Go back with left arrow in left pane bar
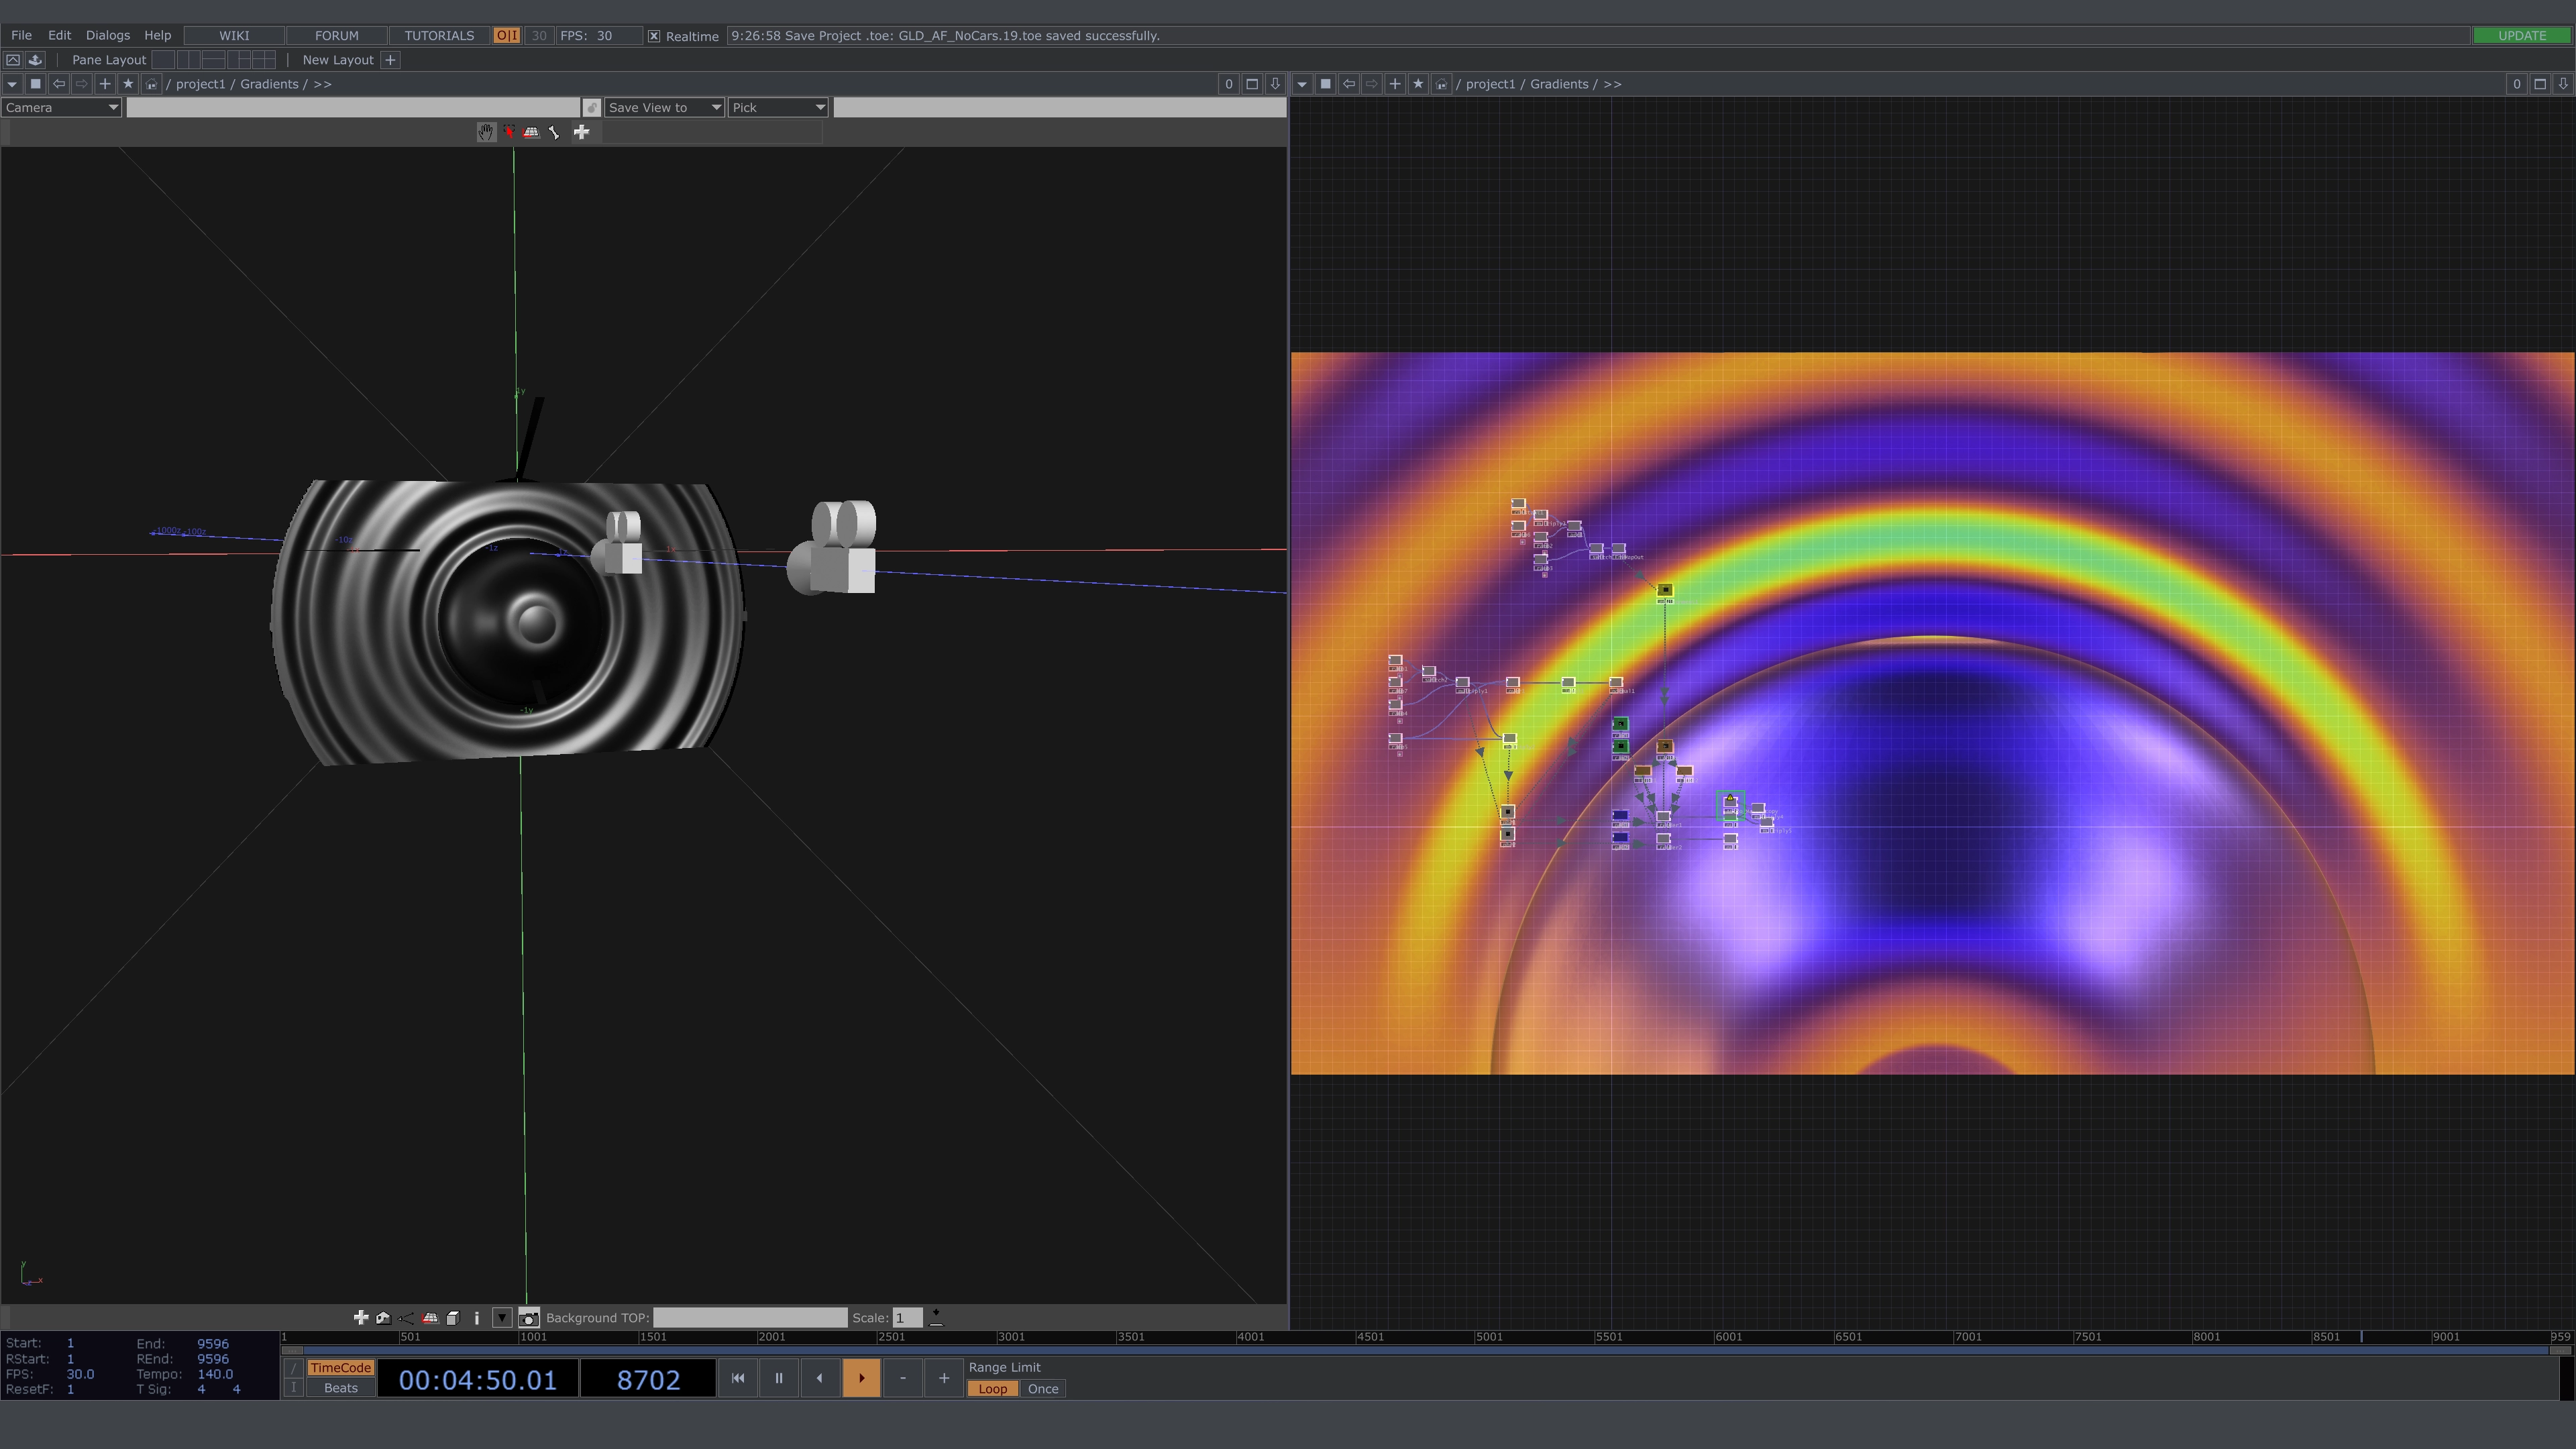Viewport: 2576px width, 1449px height. 59,84
